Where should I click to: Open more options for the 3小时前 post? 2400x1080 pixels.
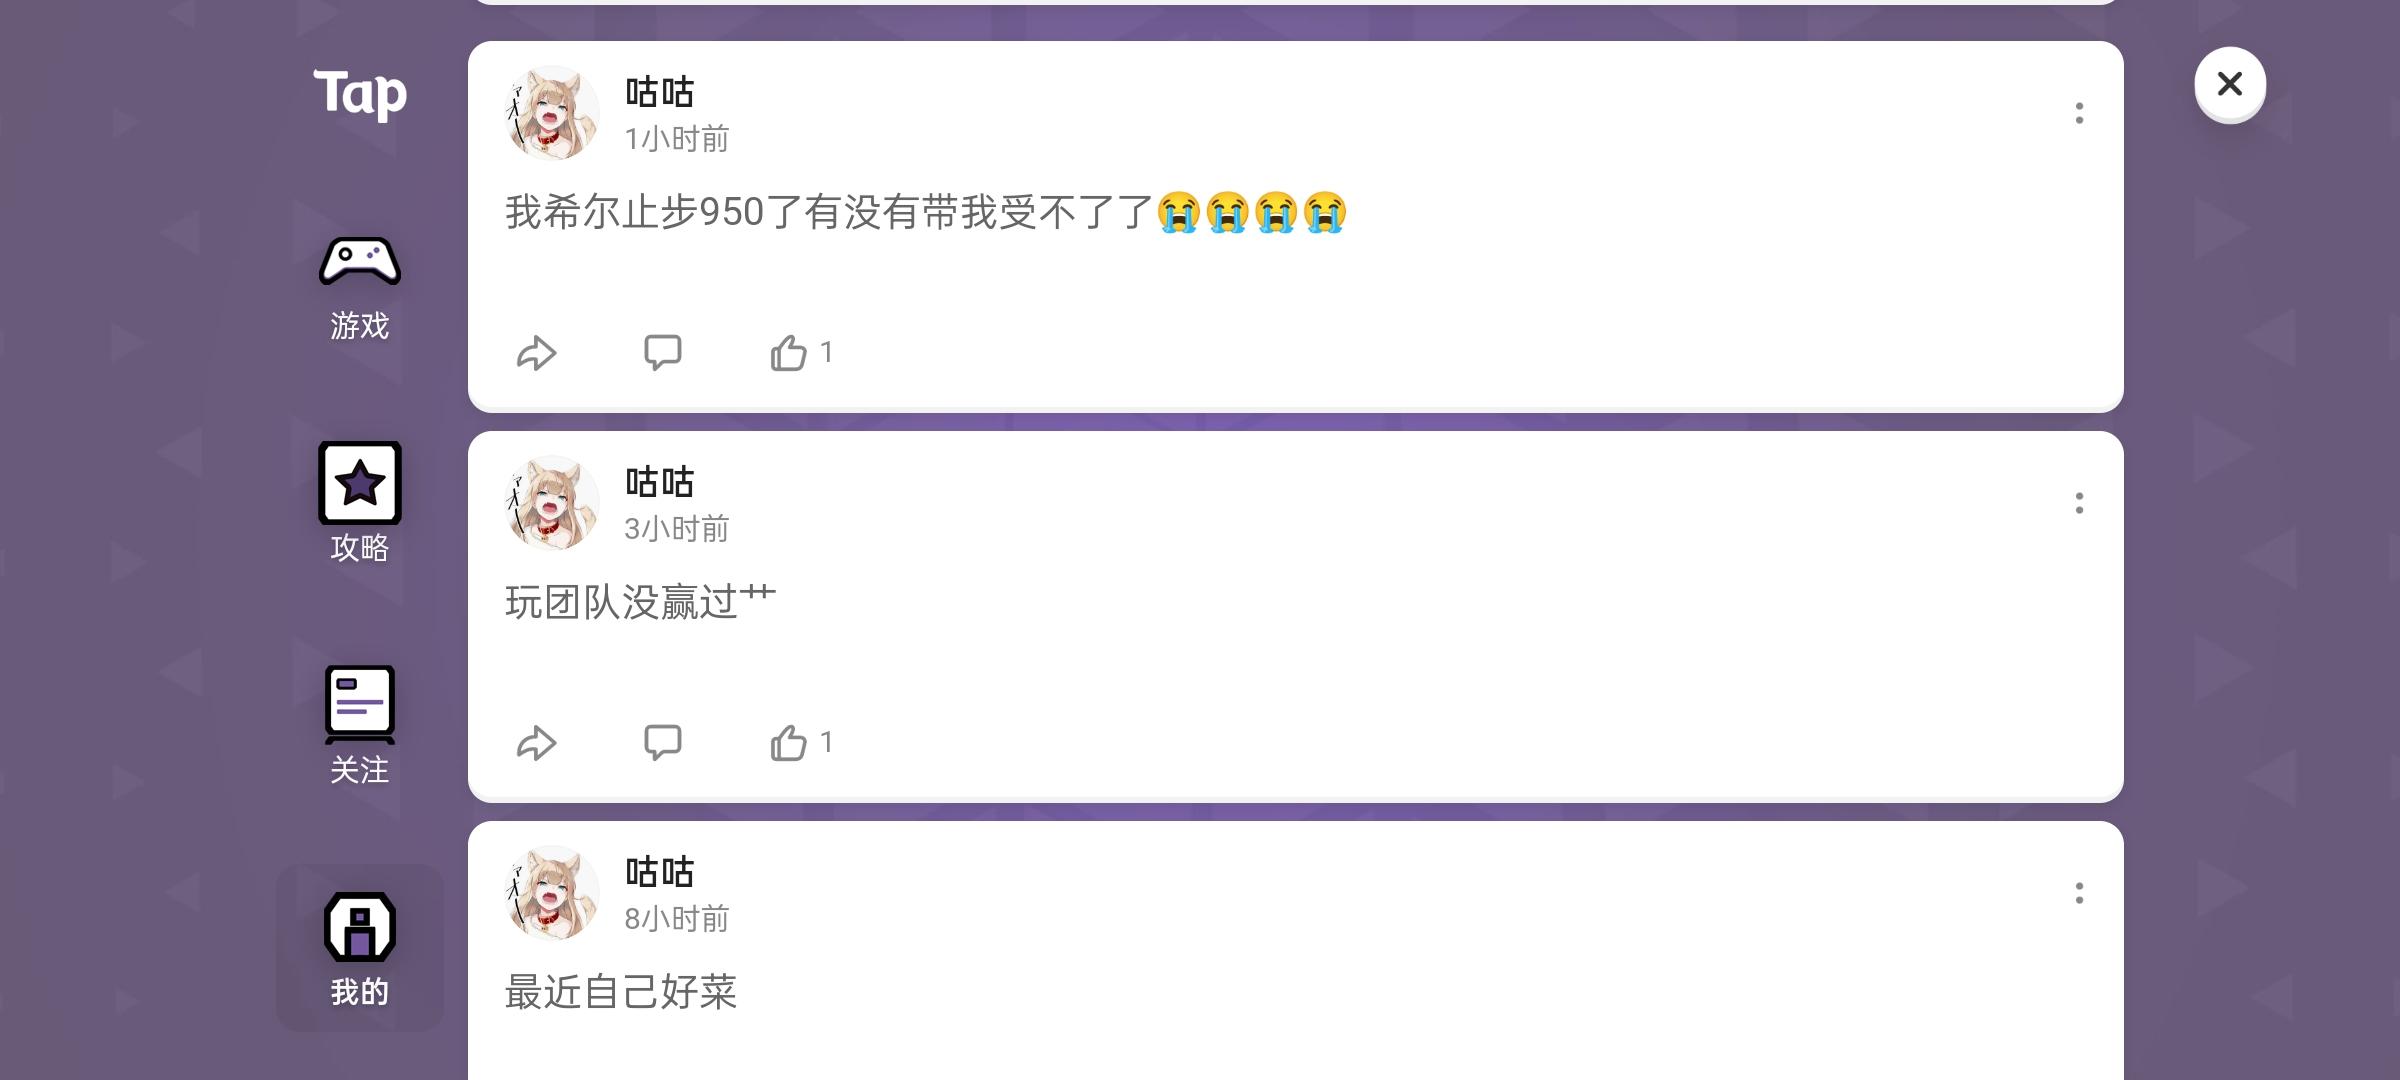(x=2079, y=503)
